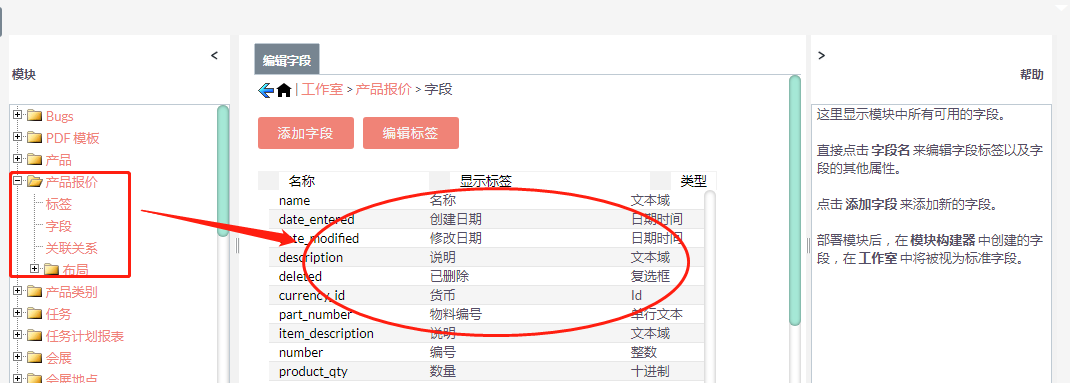Viewport: 1070px width, 383px height.
Task: Collapse the 模块 panel with < arrow
Action: pyautogui.click(x=214, y=55)
